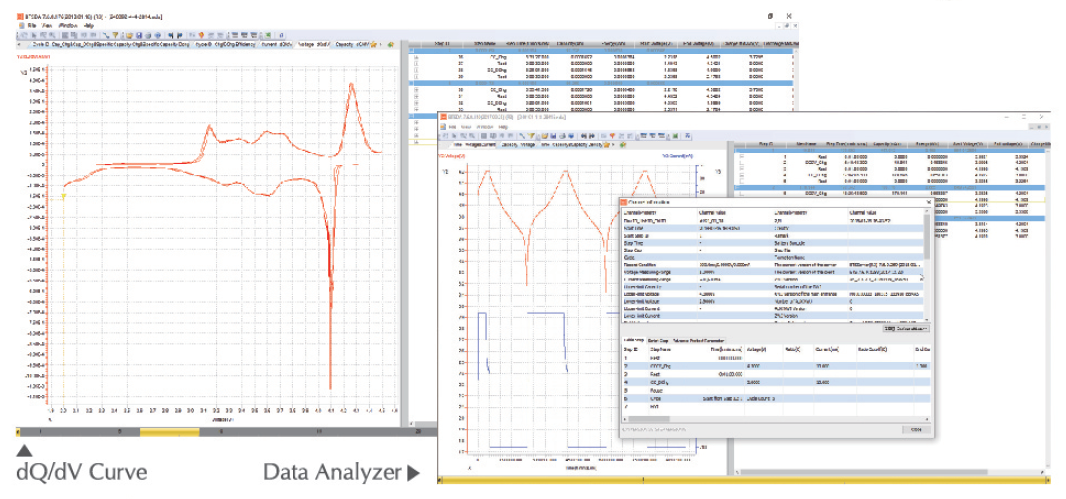1066x499 pixels.
Task: Click the save disk icon in the Data Analyzer toolbar
Action: pos(553,136)
